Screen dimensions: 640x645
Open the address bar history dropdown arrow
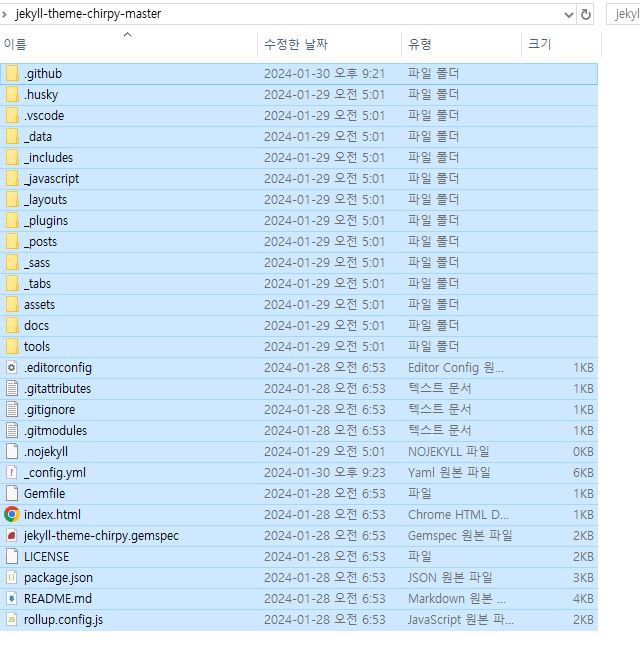569,15
